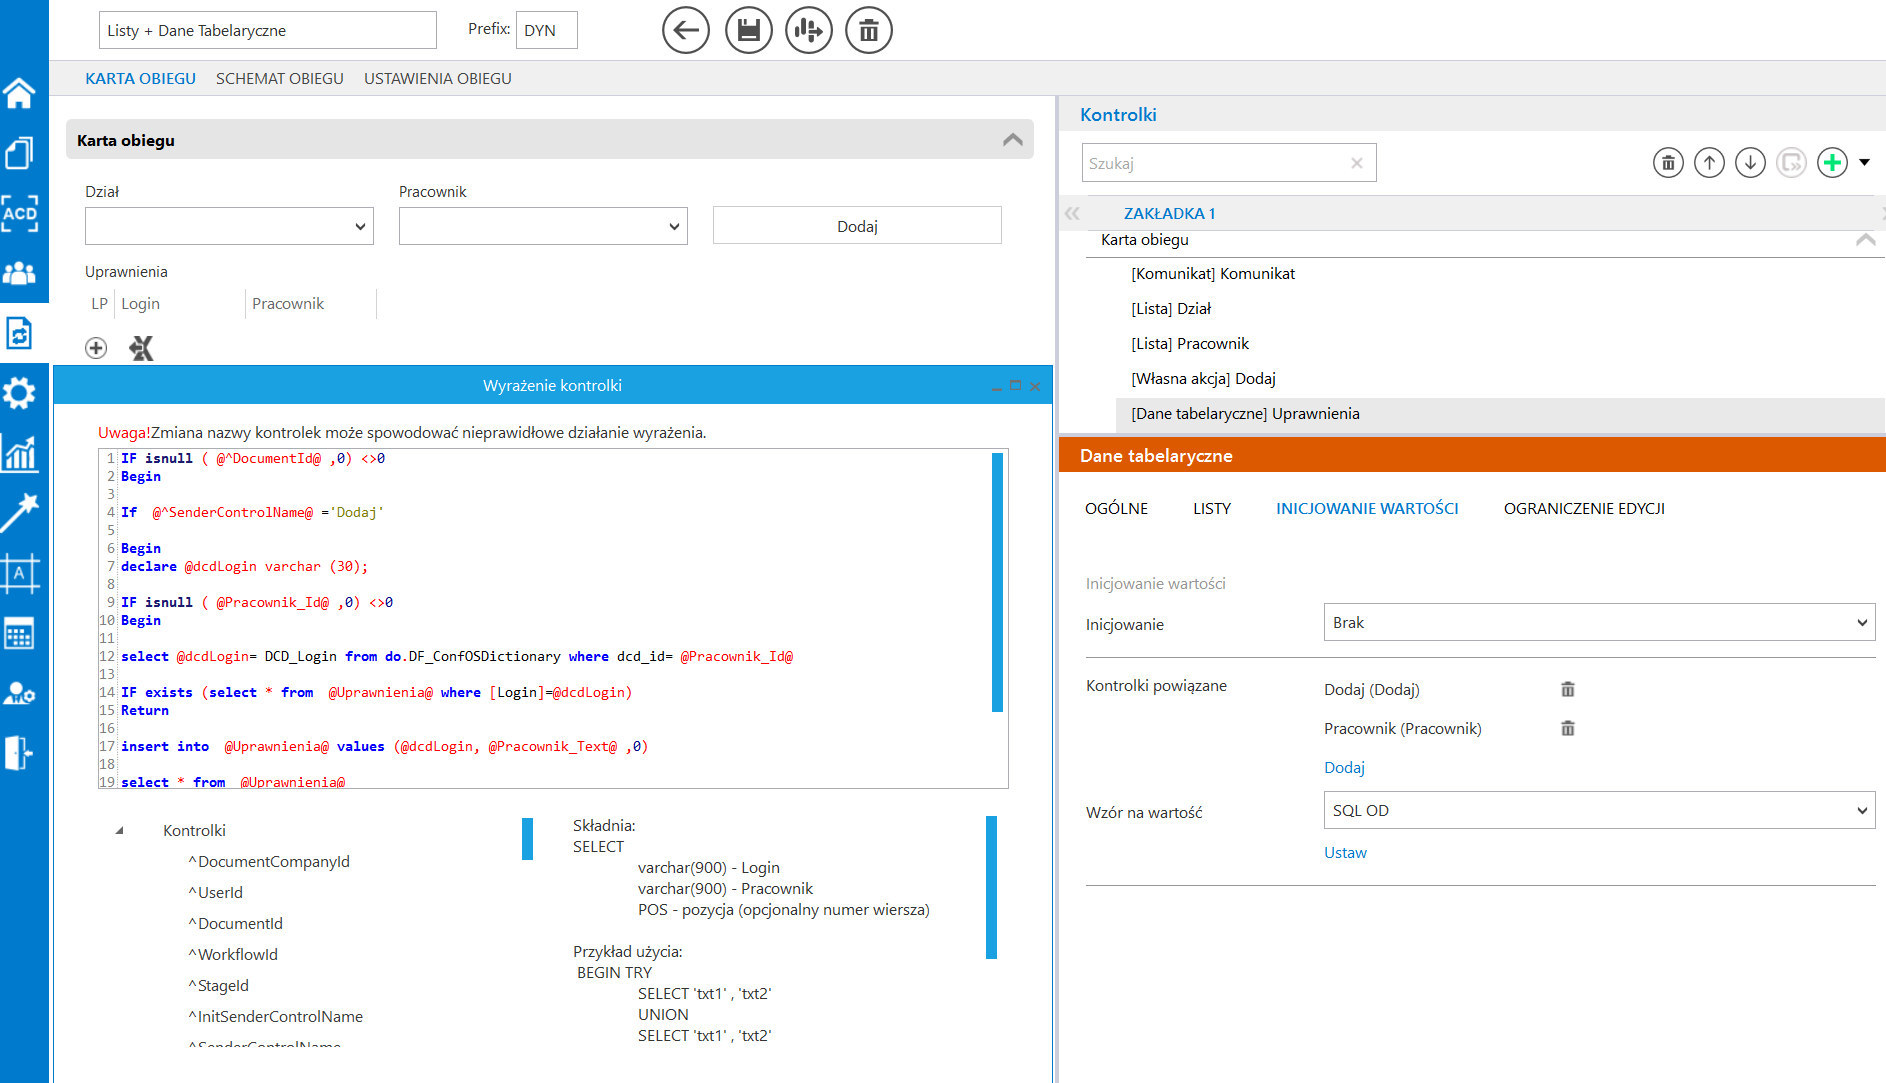
Task: Open the home icon in left sidebar
Action: (x=20, y=93)
